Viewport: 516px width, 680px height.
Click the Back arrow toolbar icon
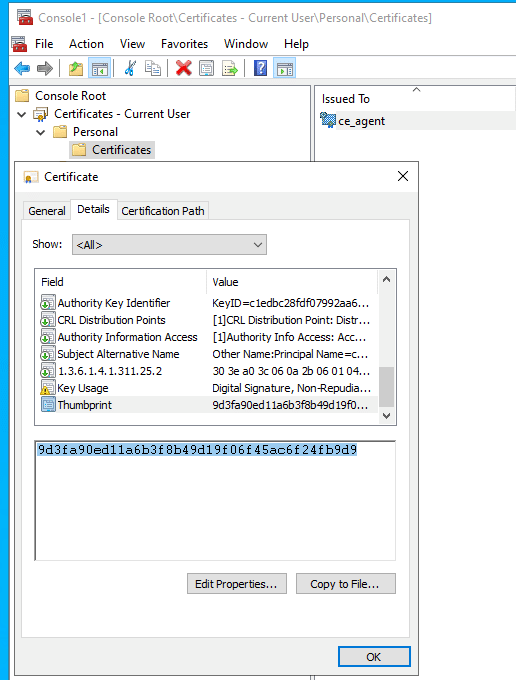(22, 69)
